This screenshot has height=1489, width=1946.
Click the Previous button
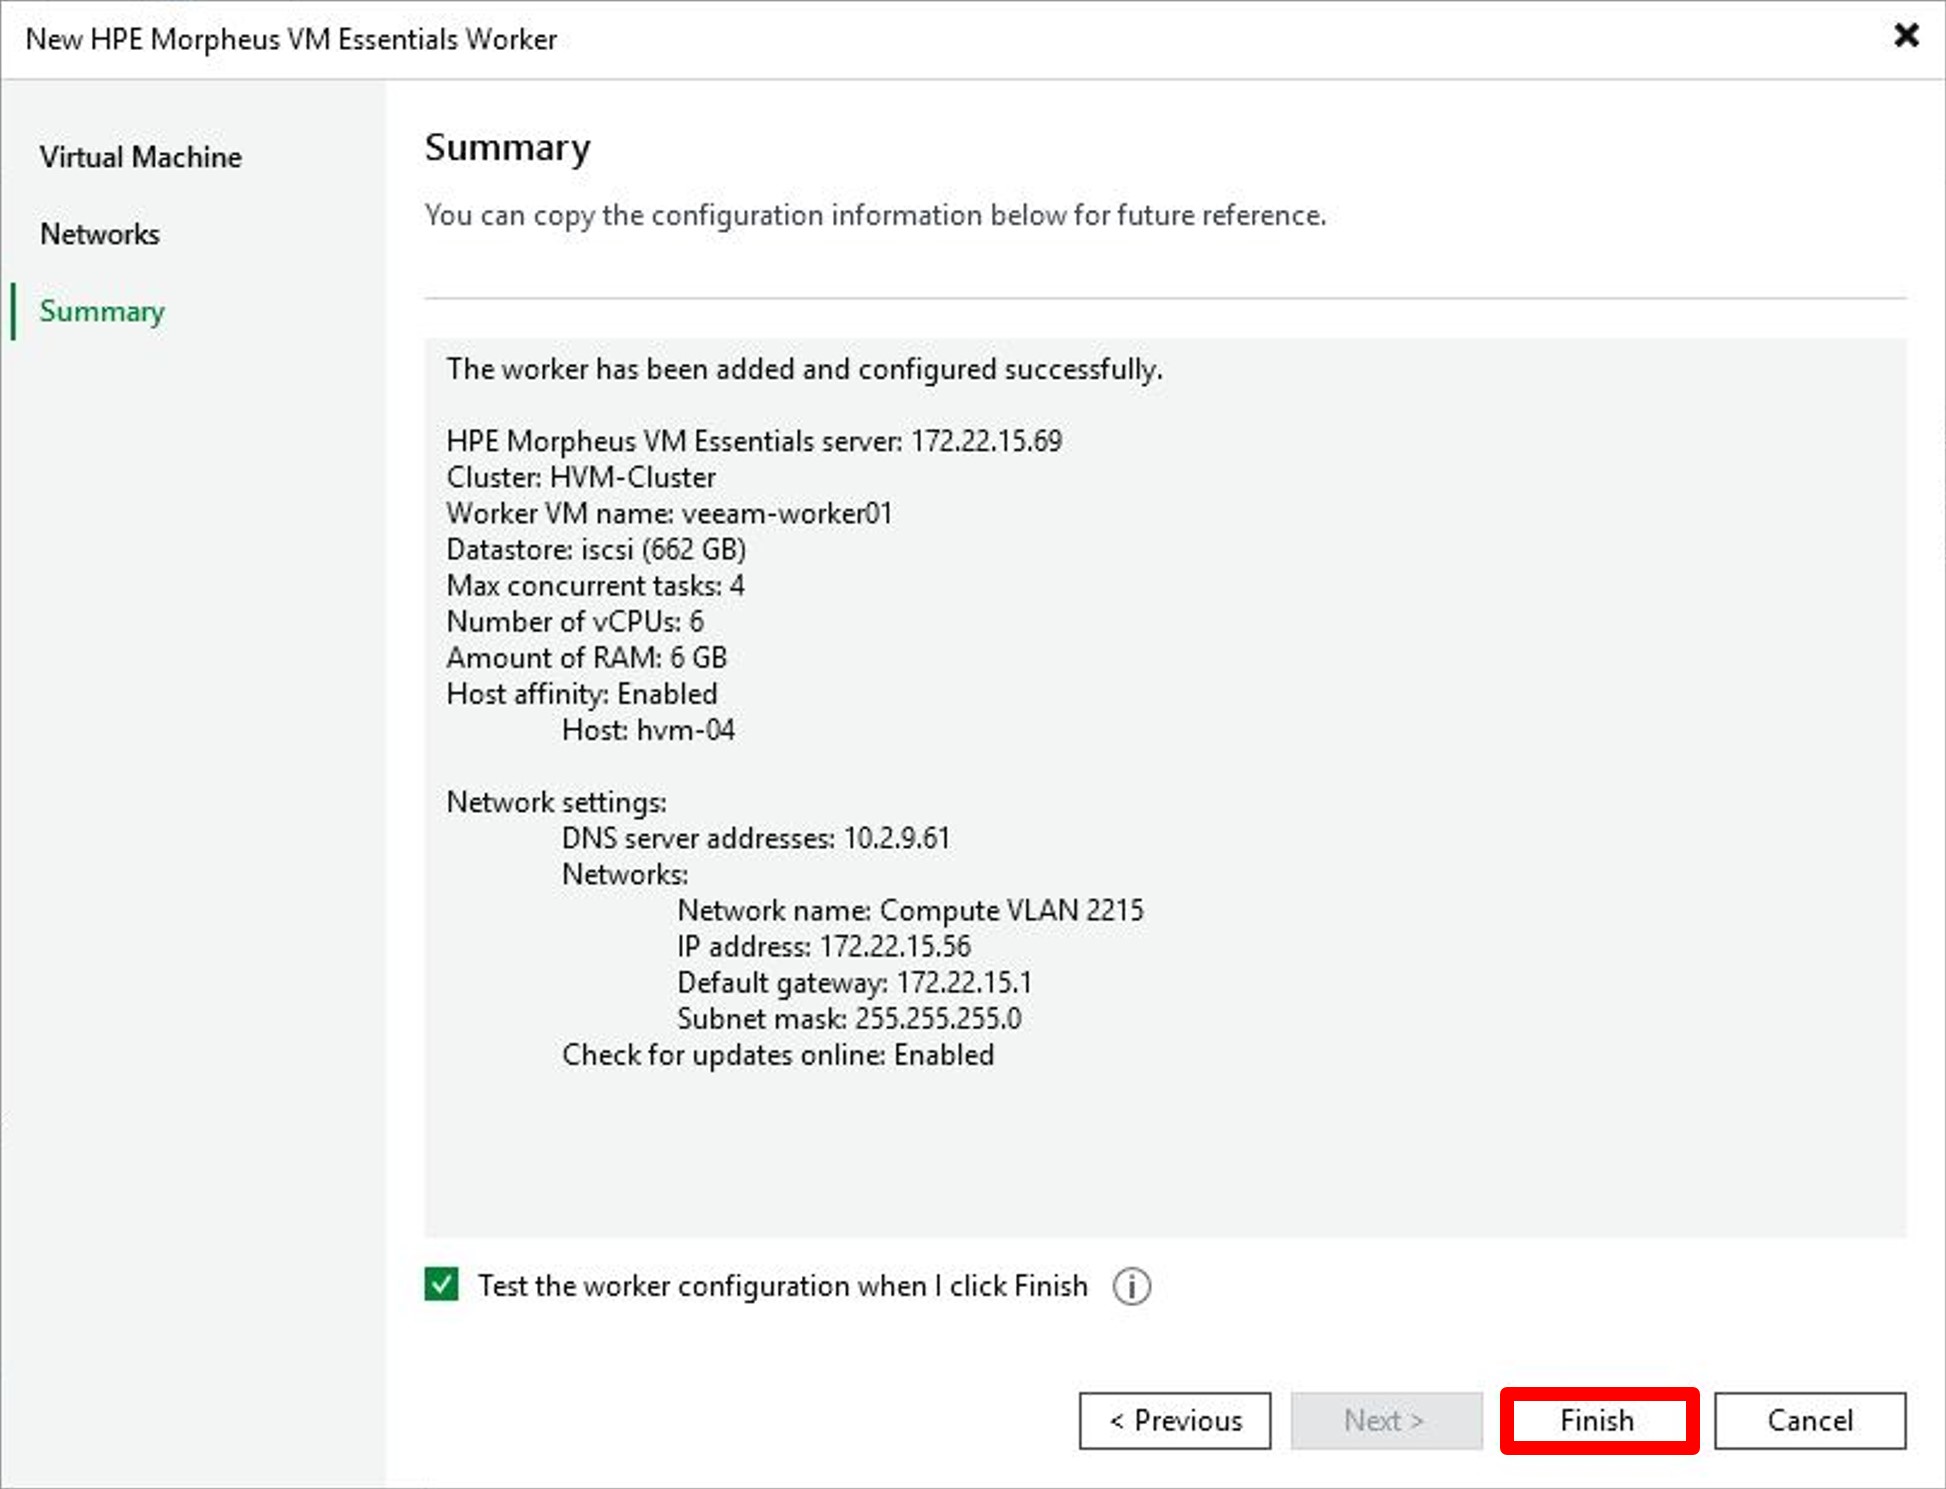[1175, 1420]
